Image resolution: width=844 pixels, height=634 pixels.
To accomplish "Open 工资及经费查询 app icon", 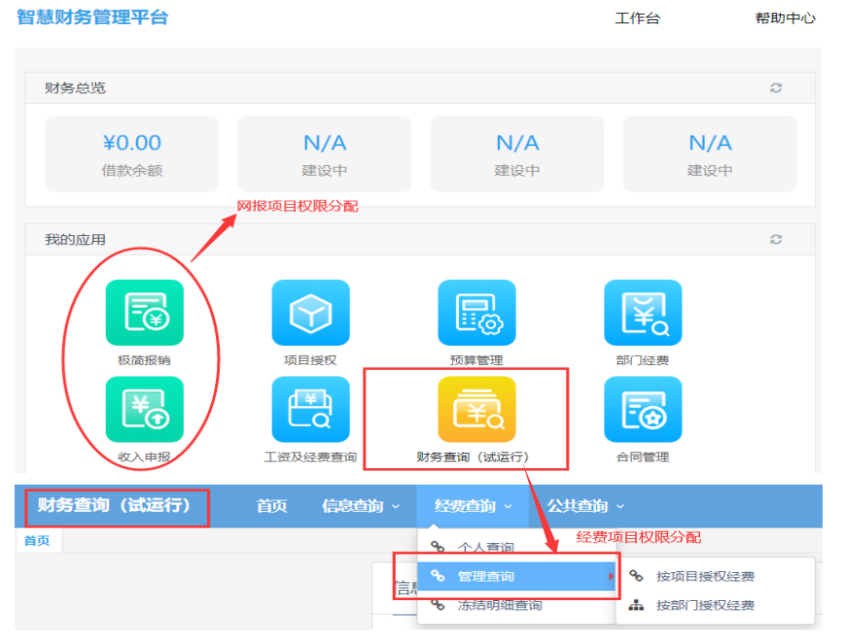I will pos(310,409).
